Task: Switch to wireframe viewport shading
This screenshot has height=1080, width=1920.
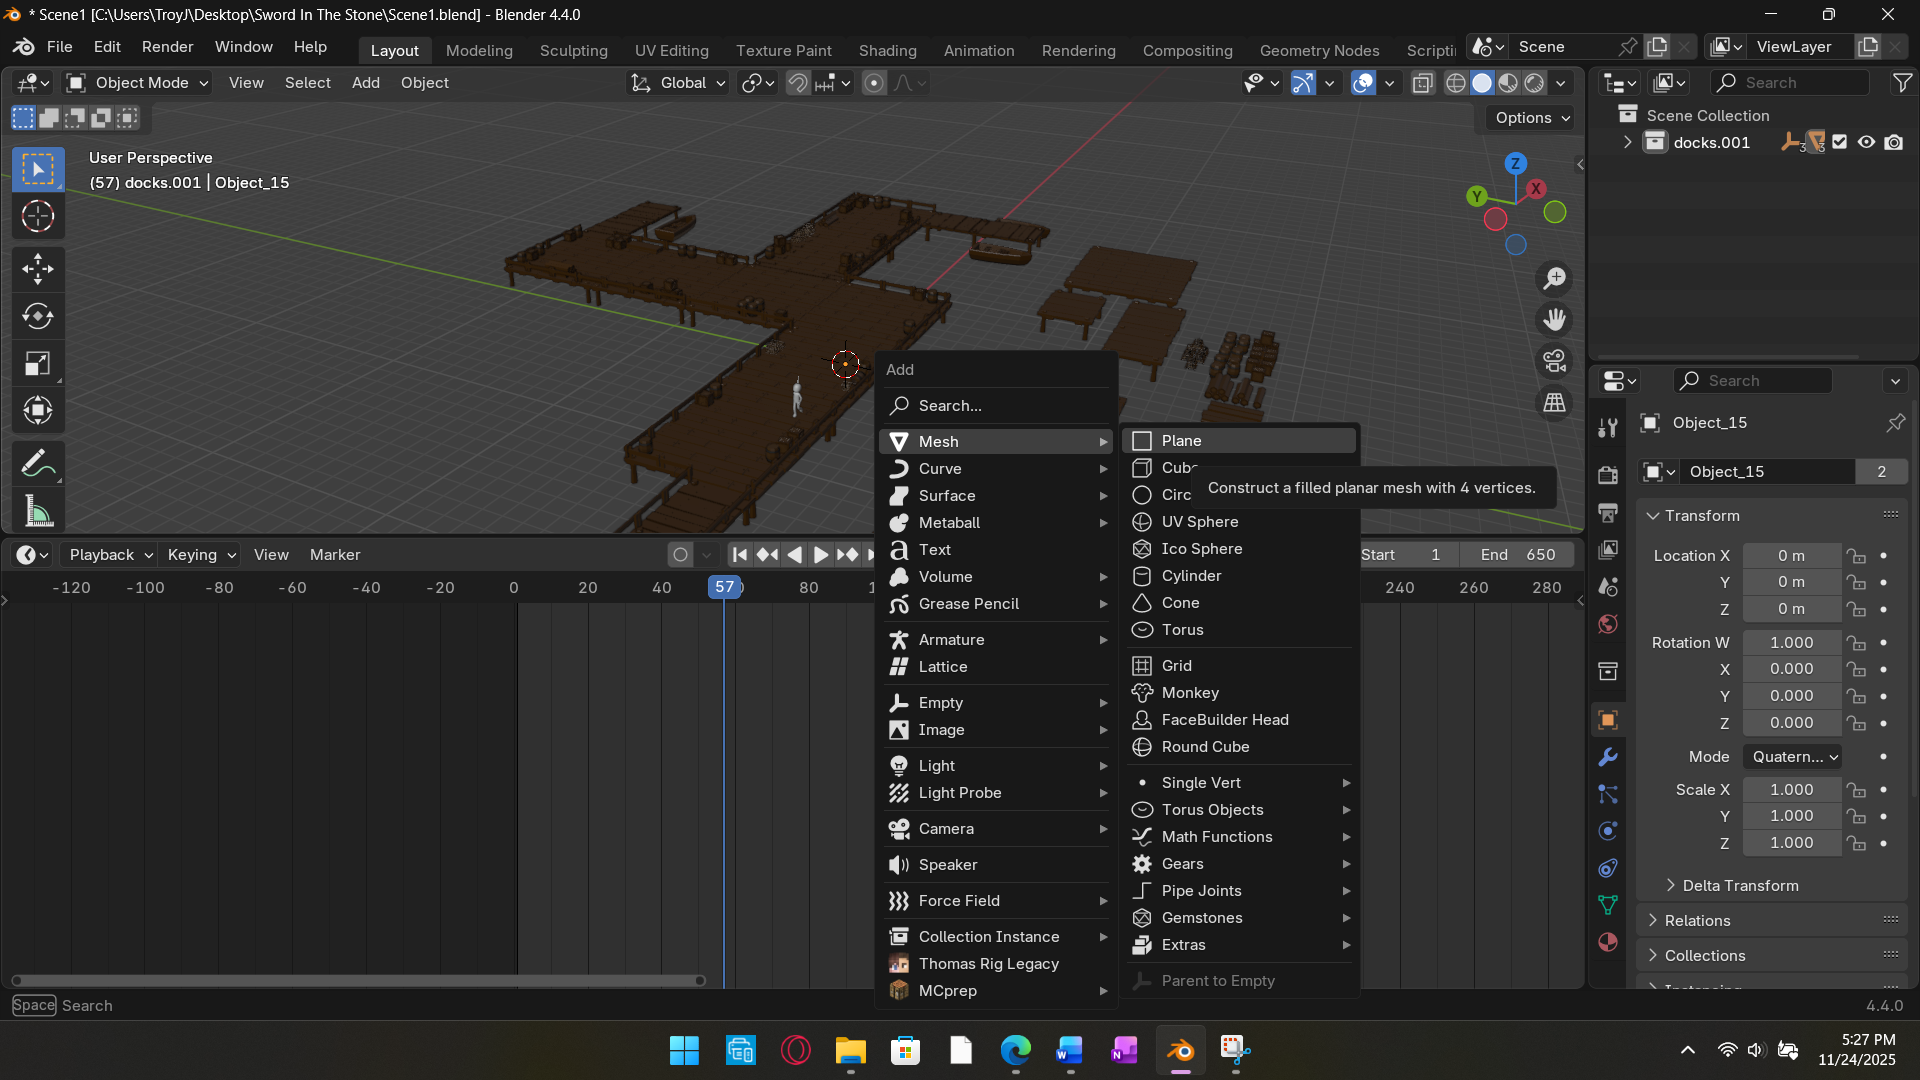Action: tap(1456, 83)
